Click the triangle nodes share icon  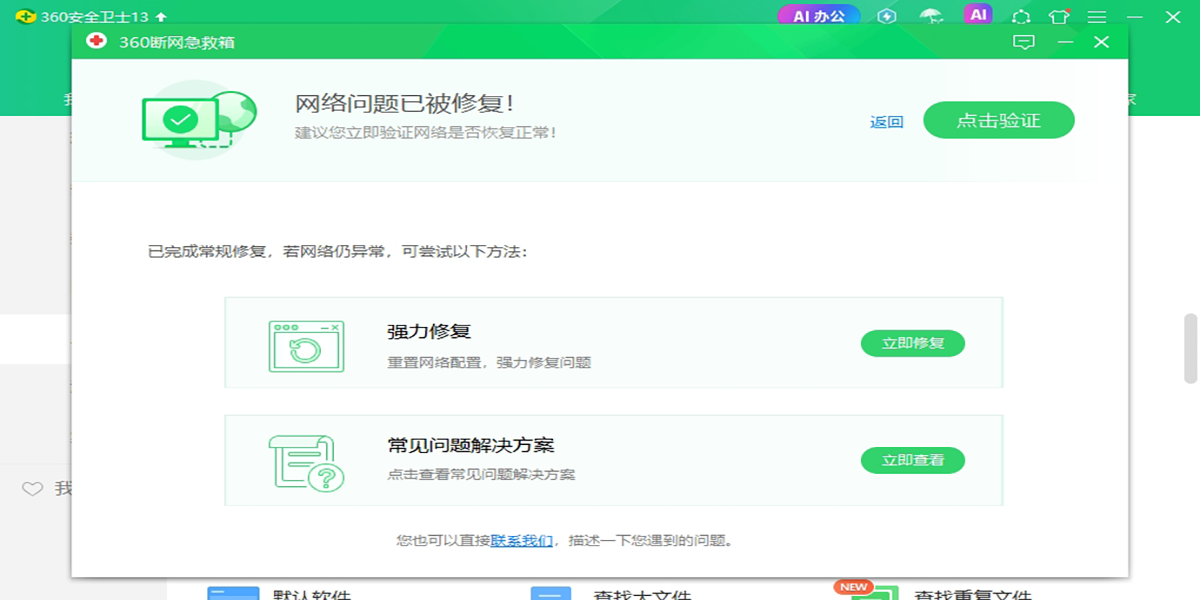coord(1021,17)
